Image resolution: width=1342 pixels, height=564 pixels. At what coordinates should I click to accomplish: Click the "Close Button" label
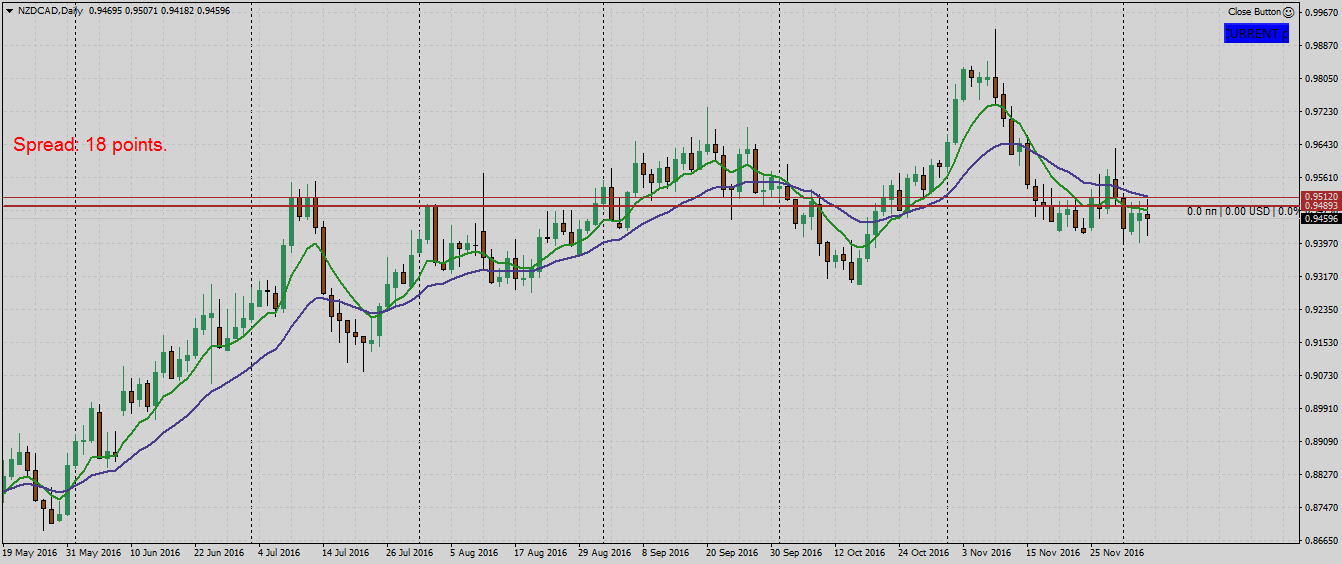1254,12
